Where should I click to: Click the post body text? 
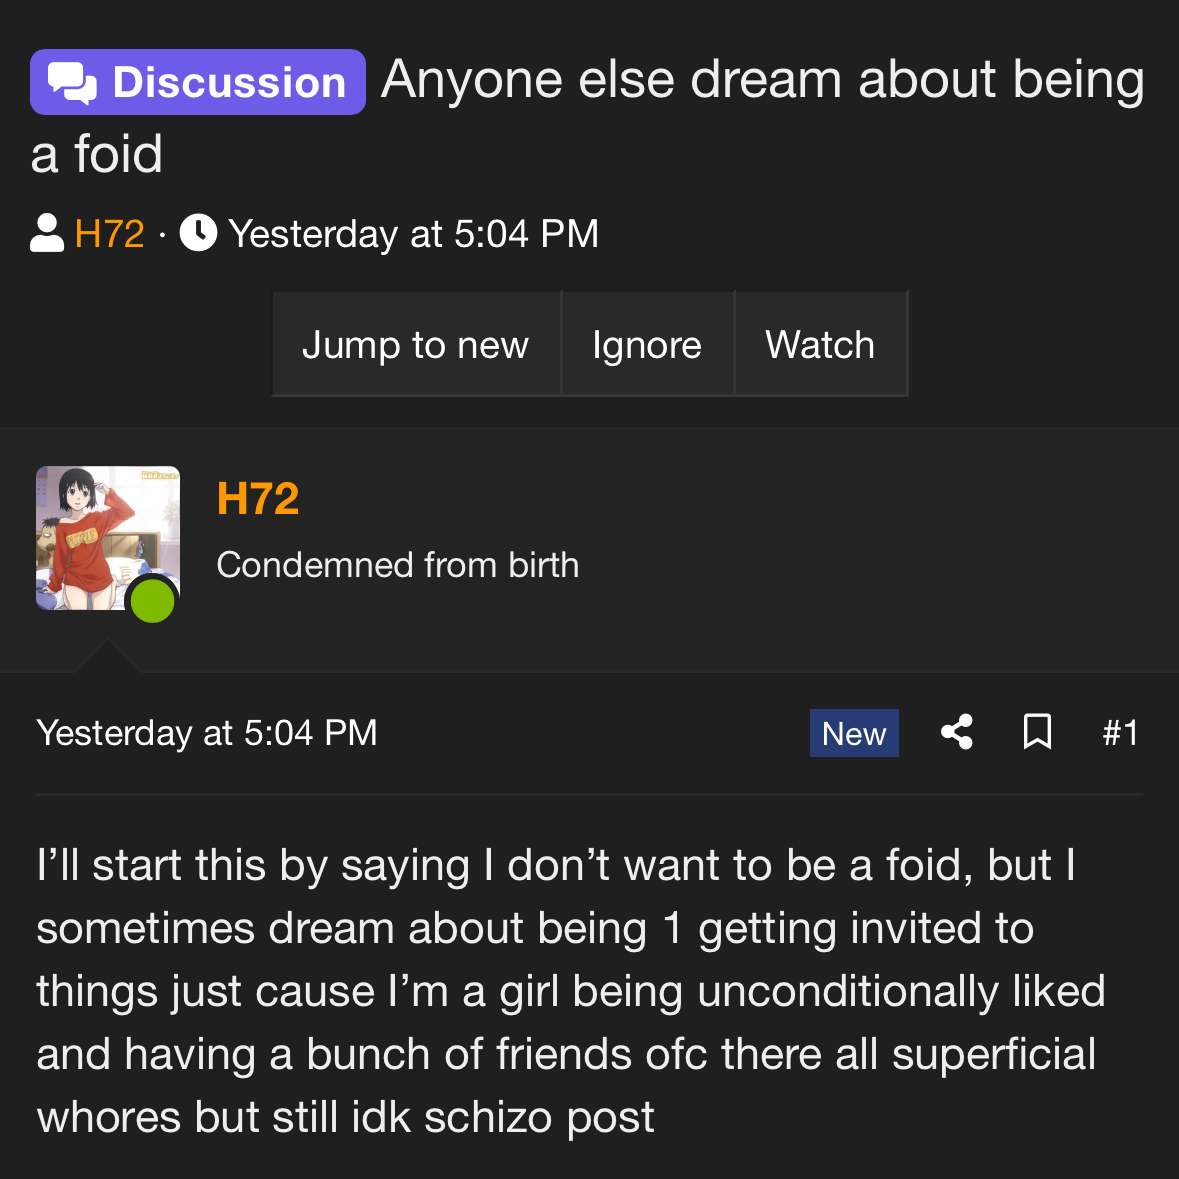coord(571,990)
